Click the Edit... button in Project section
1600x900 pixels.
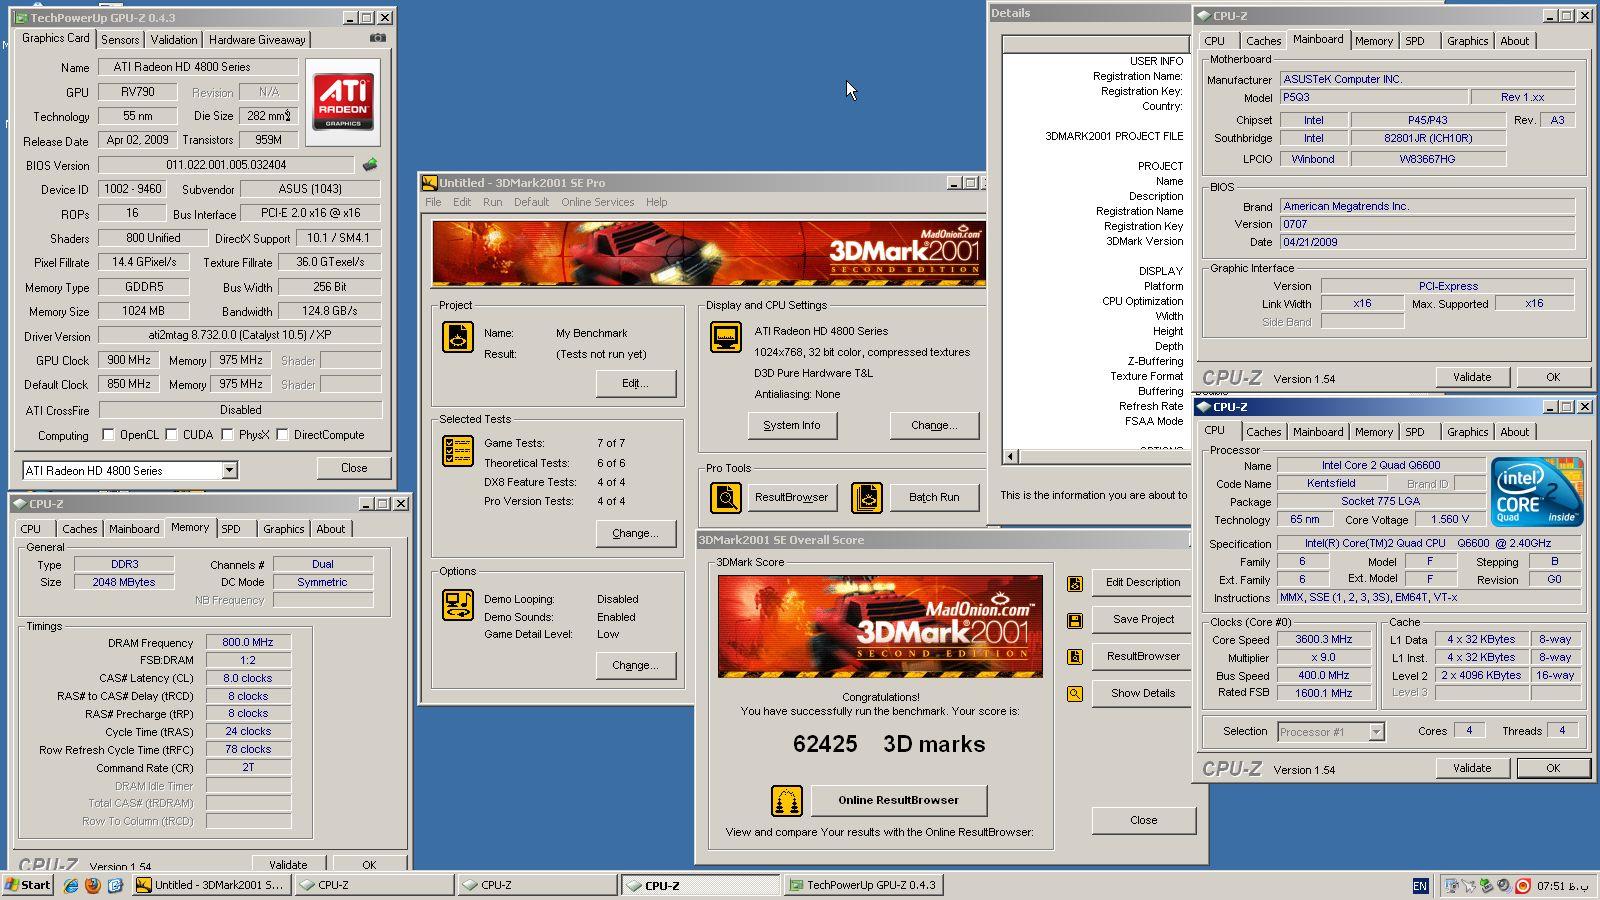click(x=635, y=383)
